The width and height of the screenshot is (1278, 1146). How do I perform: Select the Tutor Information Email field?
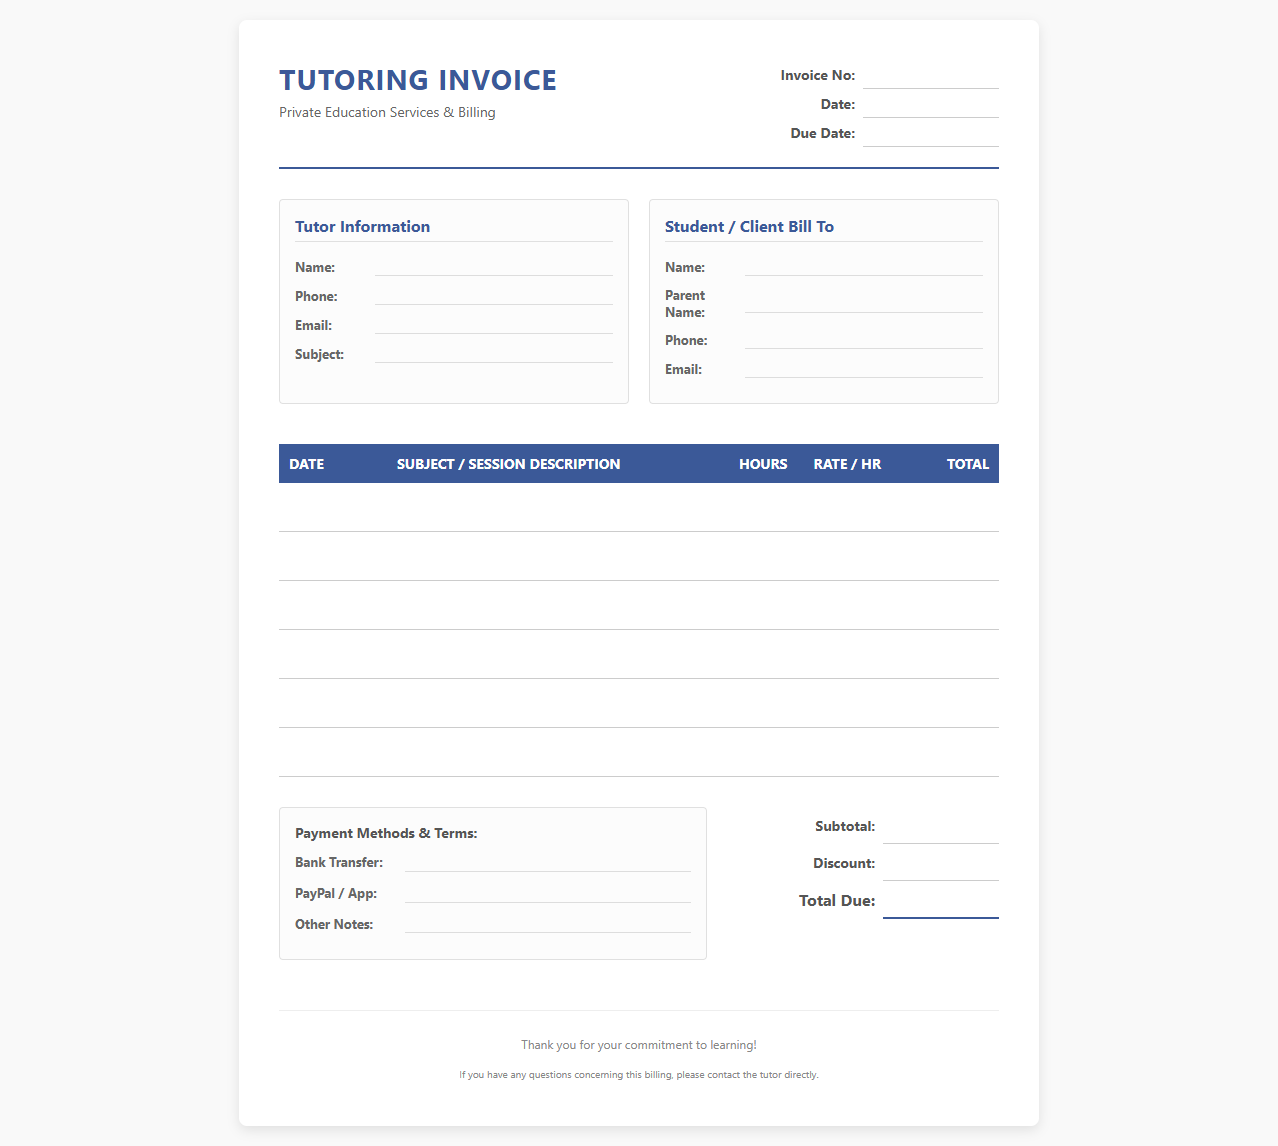click(x=494, y=325)
